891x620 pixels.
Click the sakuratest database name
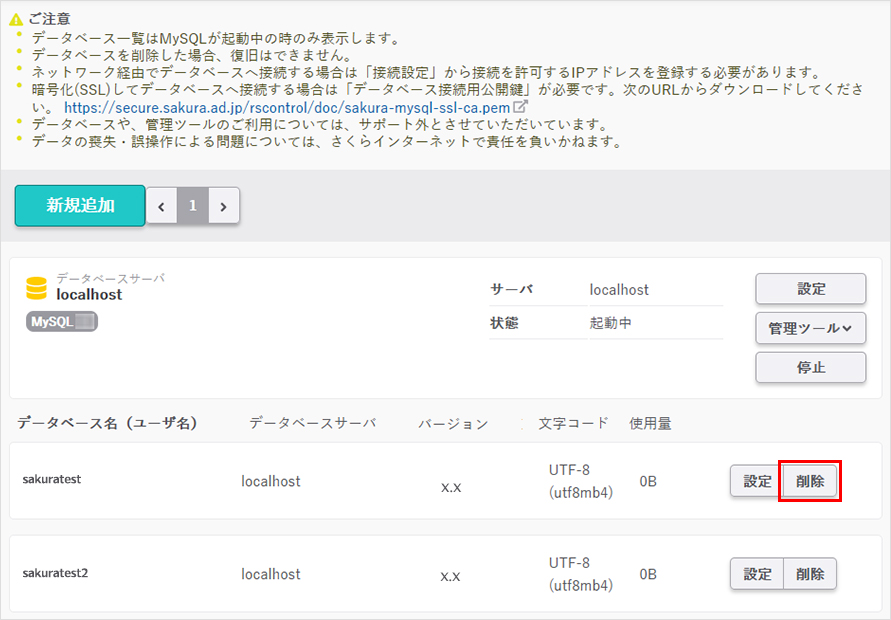(x=52, y=479)
